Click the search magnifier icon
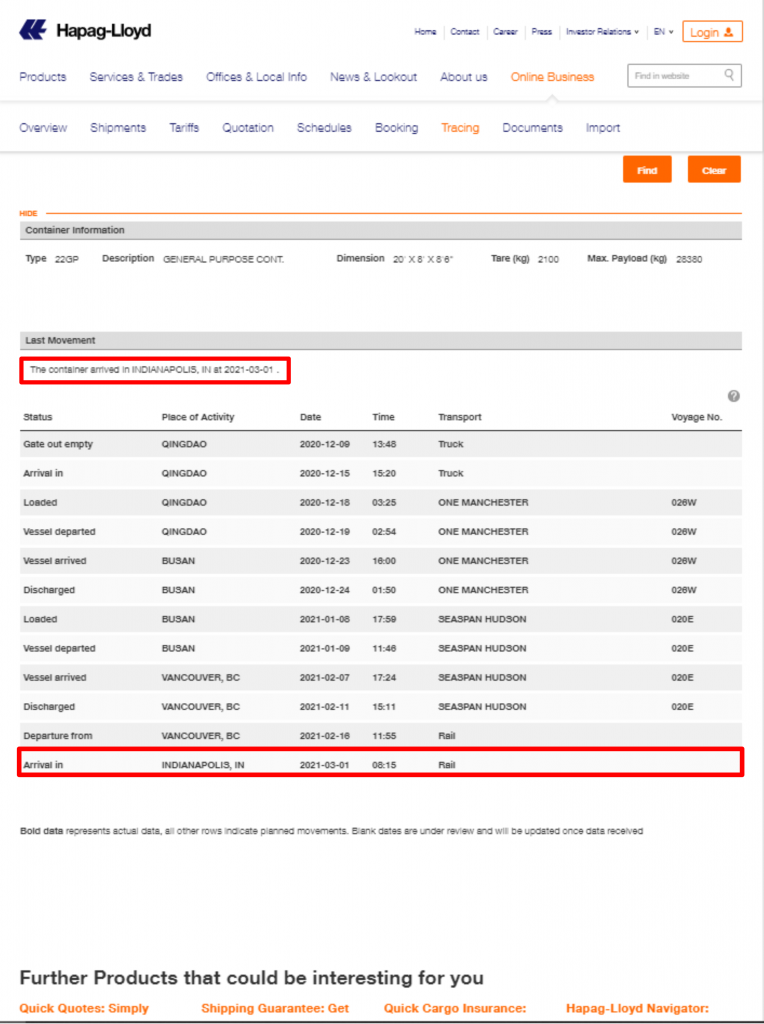This screenshot has height=1024, width=764. (x=730, y=75)
